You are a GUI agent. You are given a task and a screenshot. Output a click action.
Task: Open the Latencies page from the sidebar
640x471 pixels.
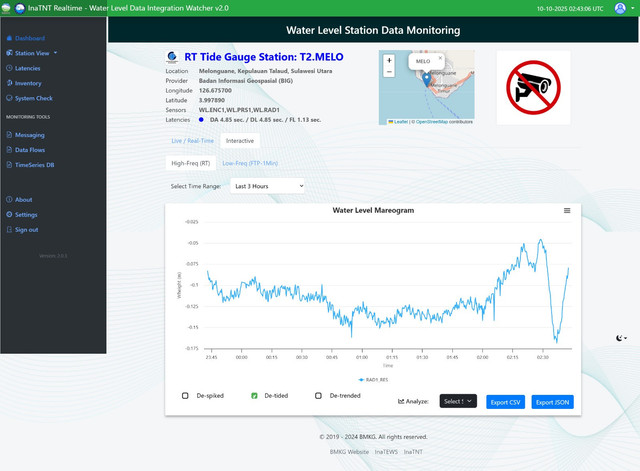(x=28, y=68)
